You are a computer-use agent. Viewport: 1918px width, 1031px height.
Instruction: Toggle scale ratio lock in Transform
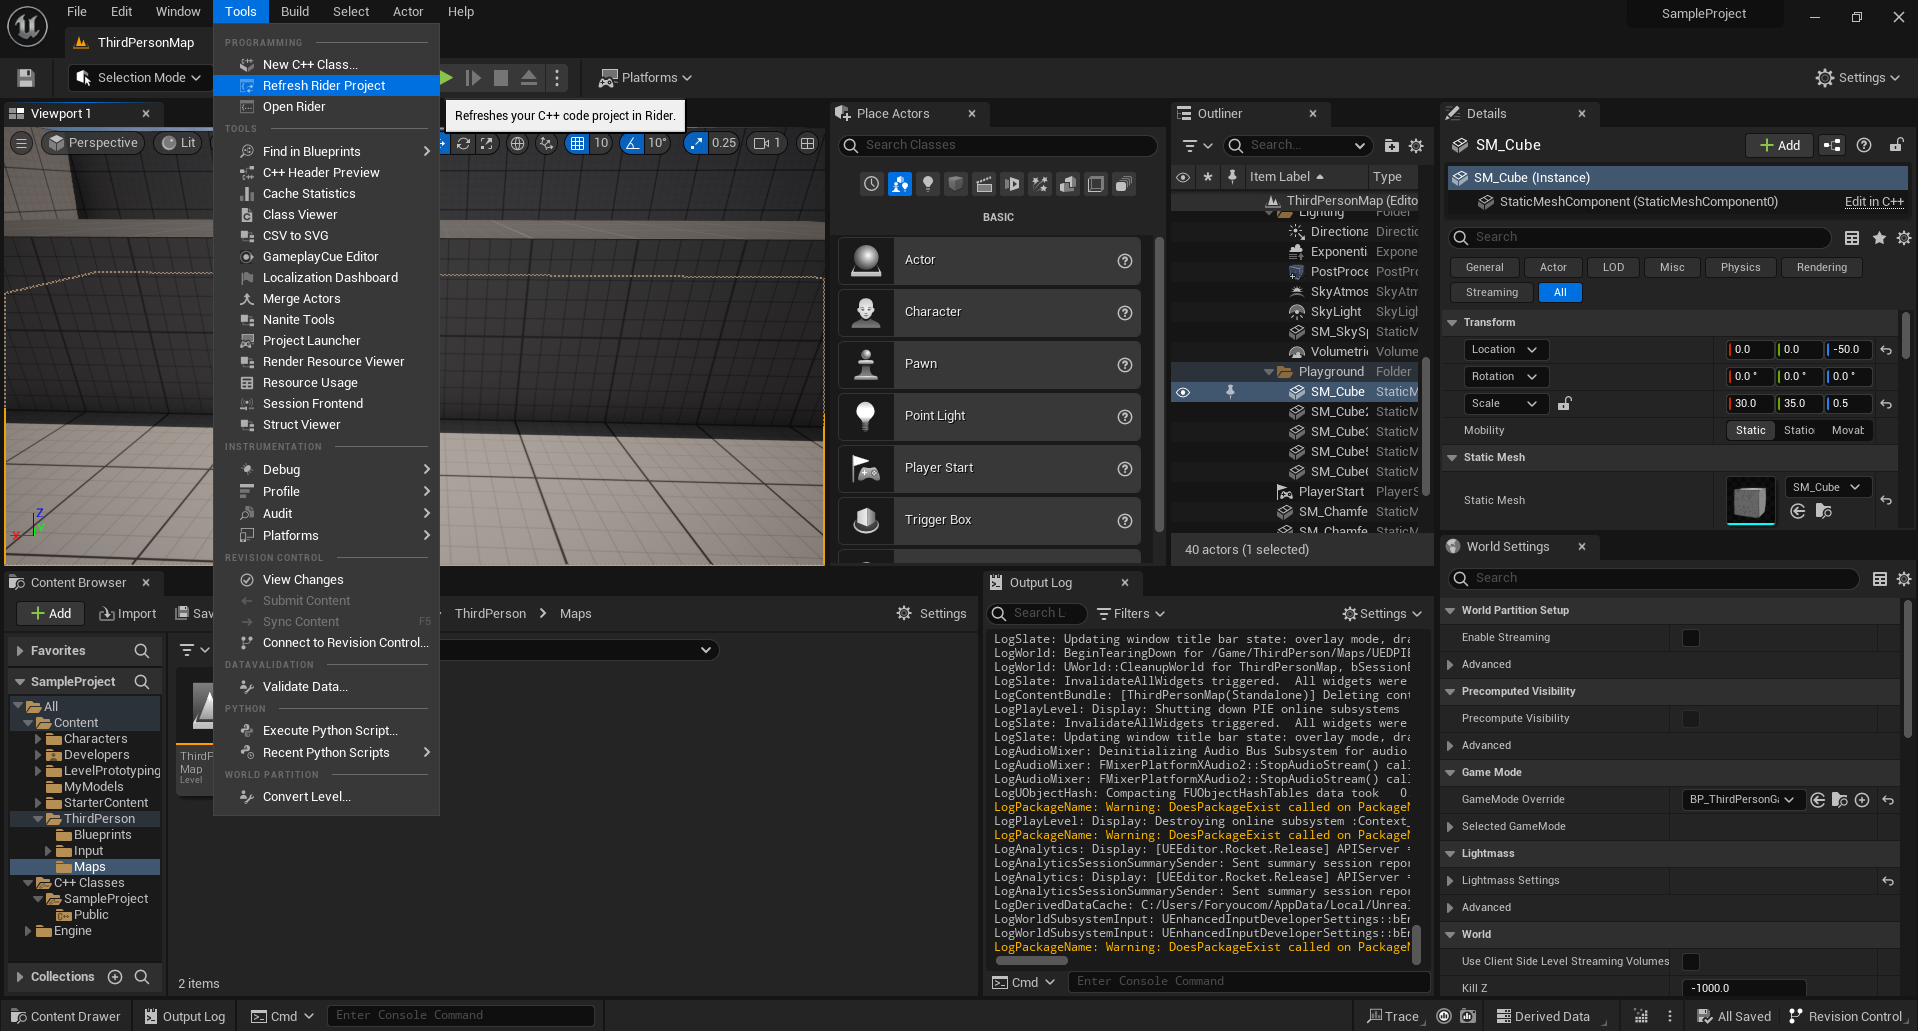[1565, 404]
